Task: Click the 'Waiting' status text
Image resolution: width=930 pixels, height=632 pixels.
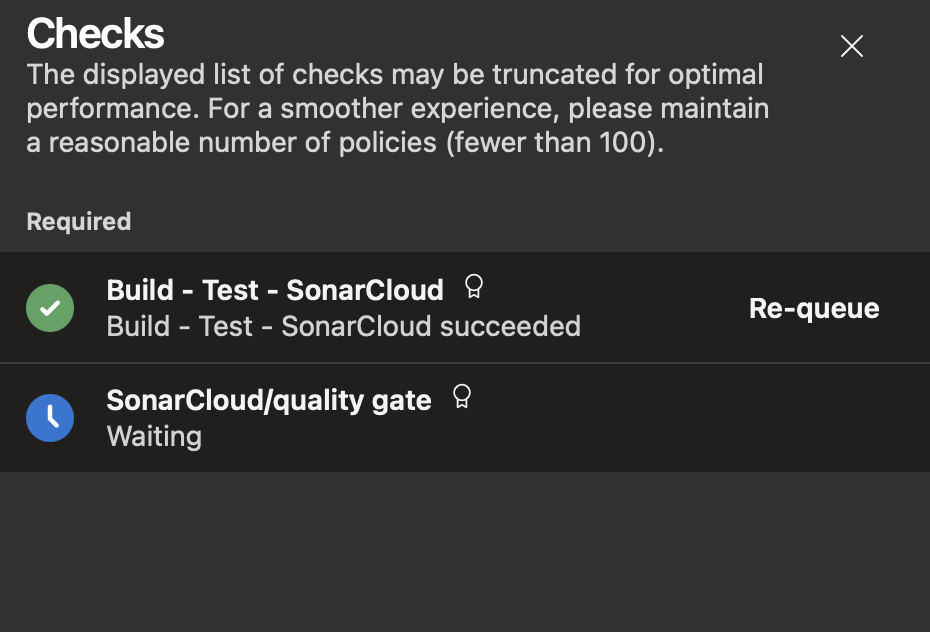Action: pos(154,436)
